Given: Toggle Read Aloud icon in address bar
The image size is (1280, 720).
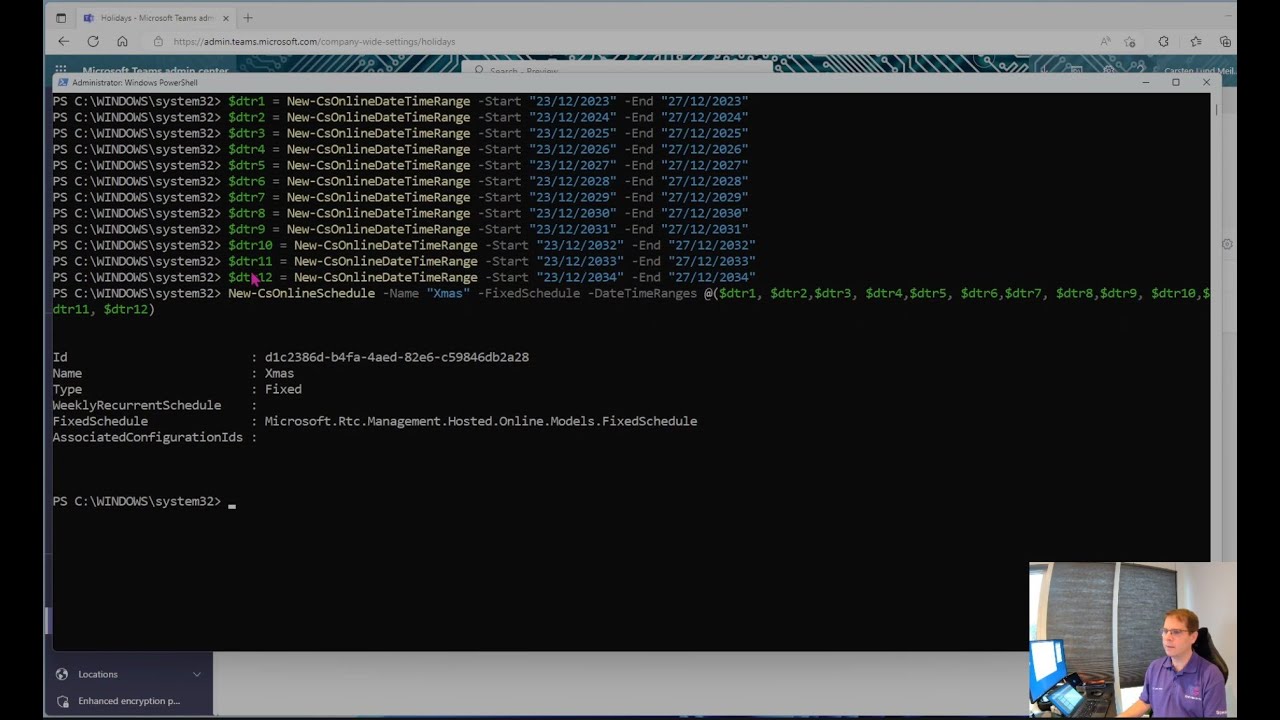Looking at the screenshot, I should pos(1105,42).
